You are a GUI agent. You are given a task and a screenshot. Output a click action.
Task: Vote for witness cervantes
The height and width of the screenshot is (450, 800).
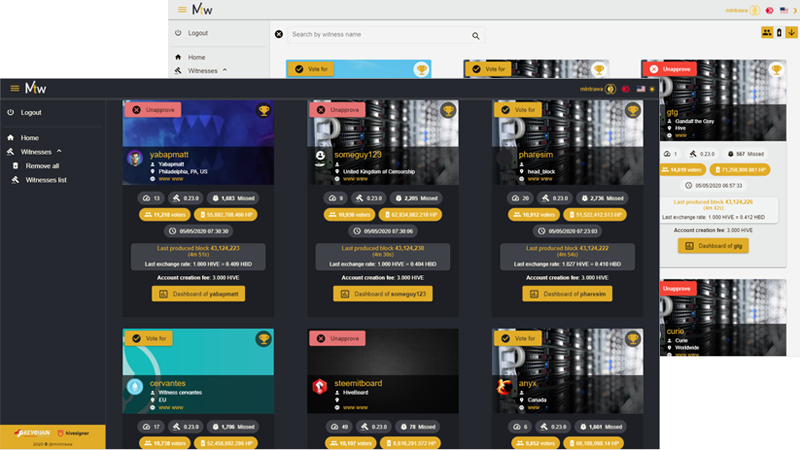pyautogui.click(x=149, y=338)
